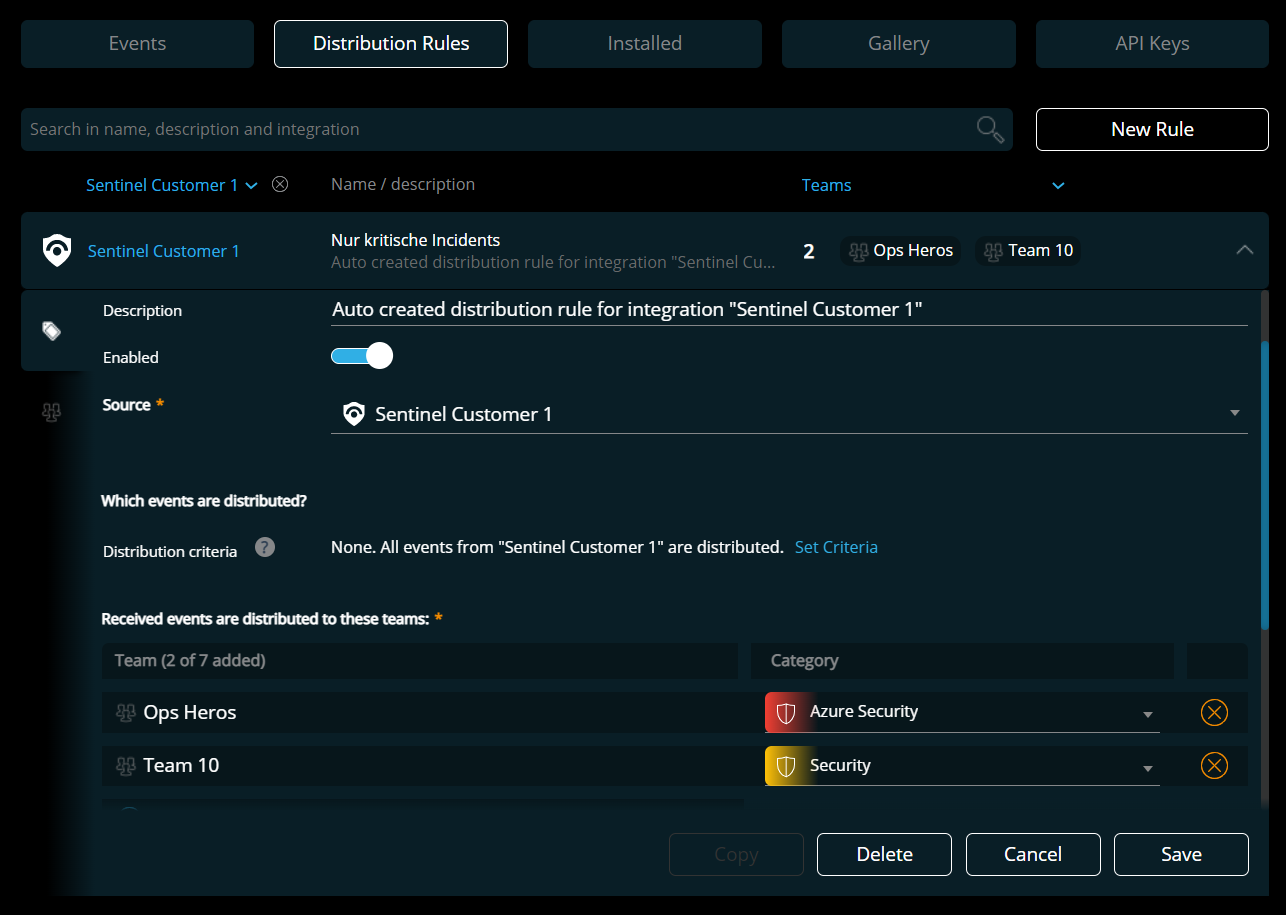
Task: Click the red Azure Security shield swatch
Action: click(x=785, y=713)
